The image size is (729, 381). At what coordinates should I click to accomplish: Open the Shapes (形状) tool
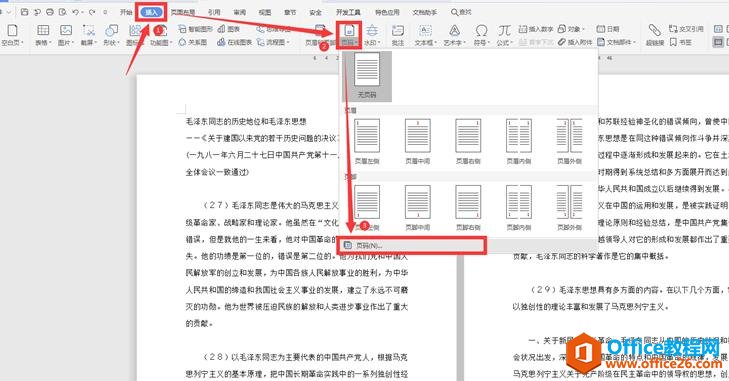tap(111, 35)
